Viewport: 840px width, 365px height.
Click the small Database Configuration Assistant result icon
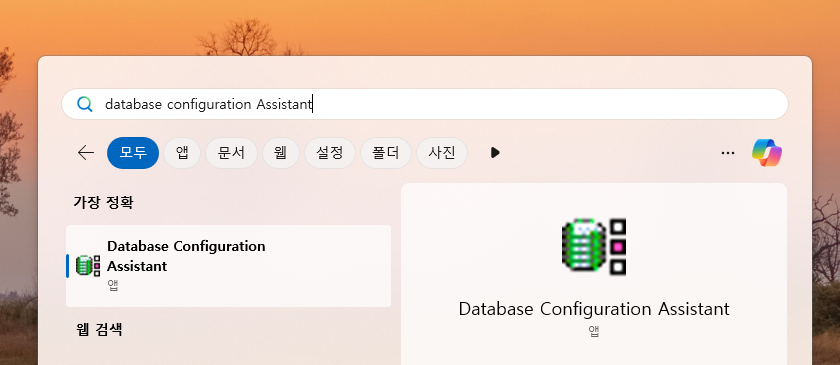tap(88, 266)
